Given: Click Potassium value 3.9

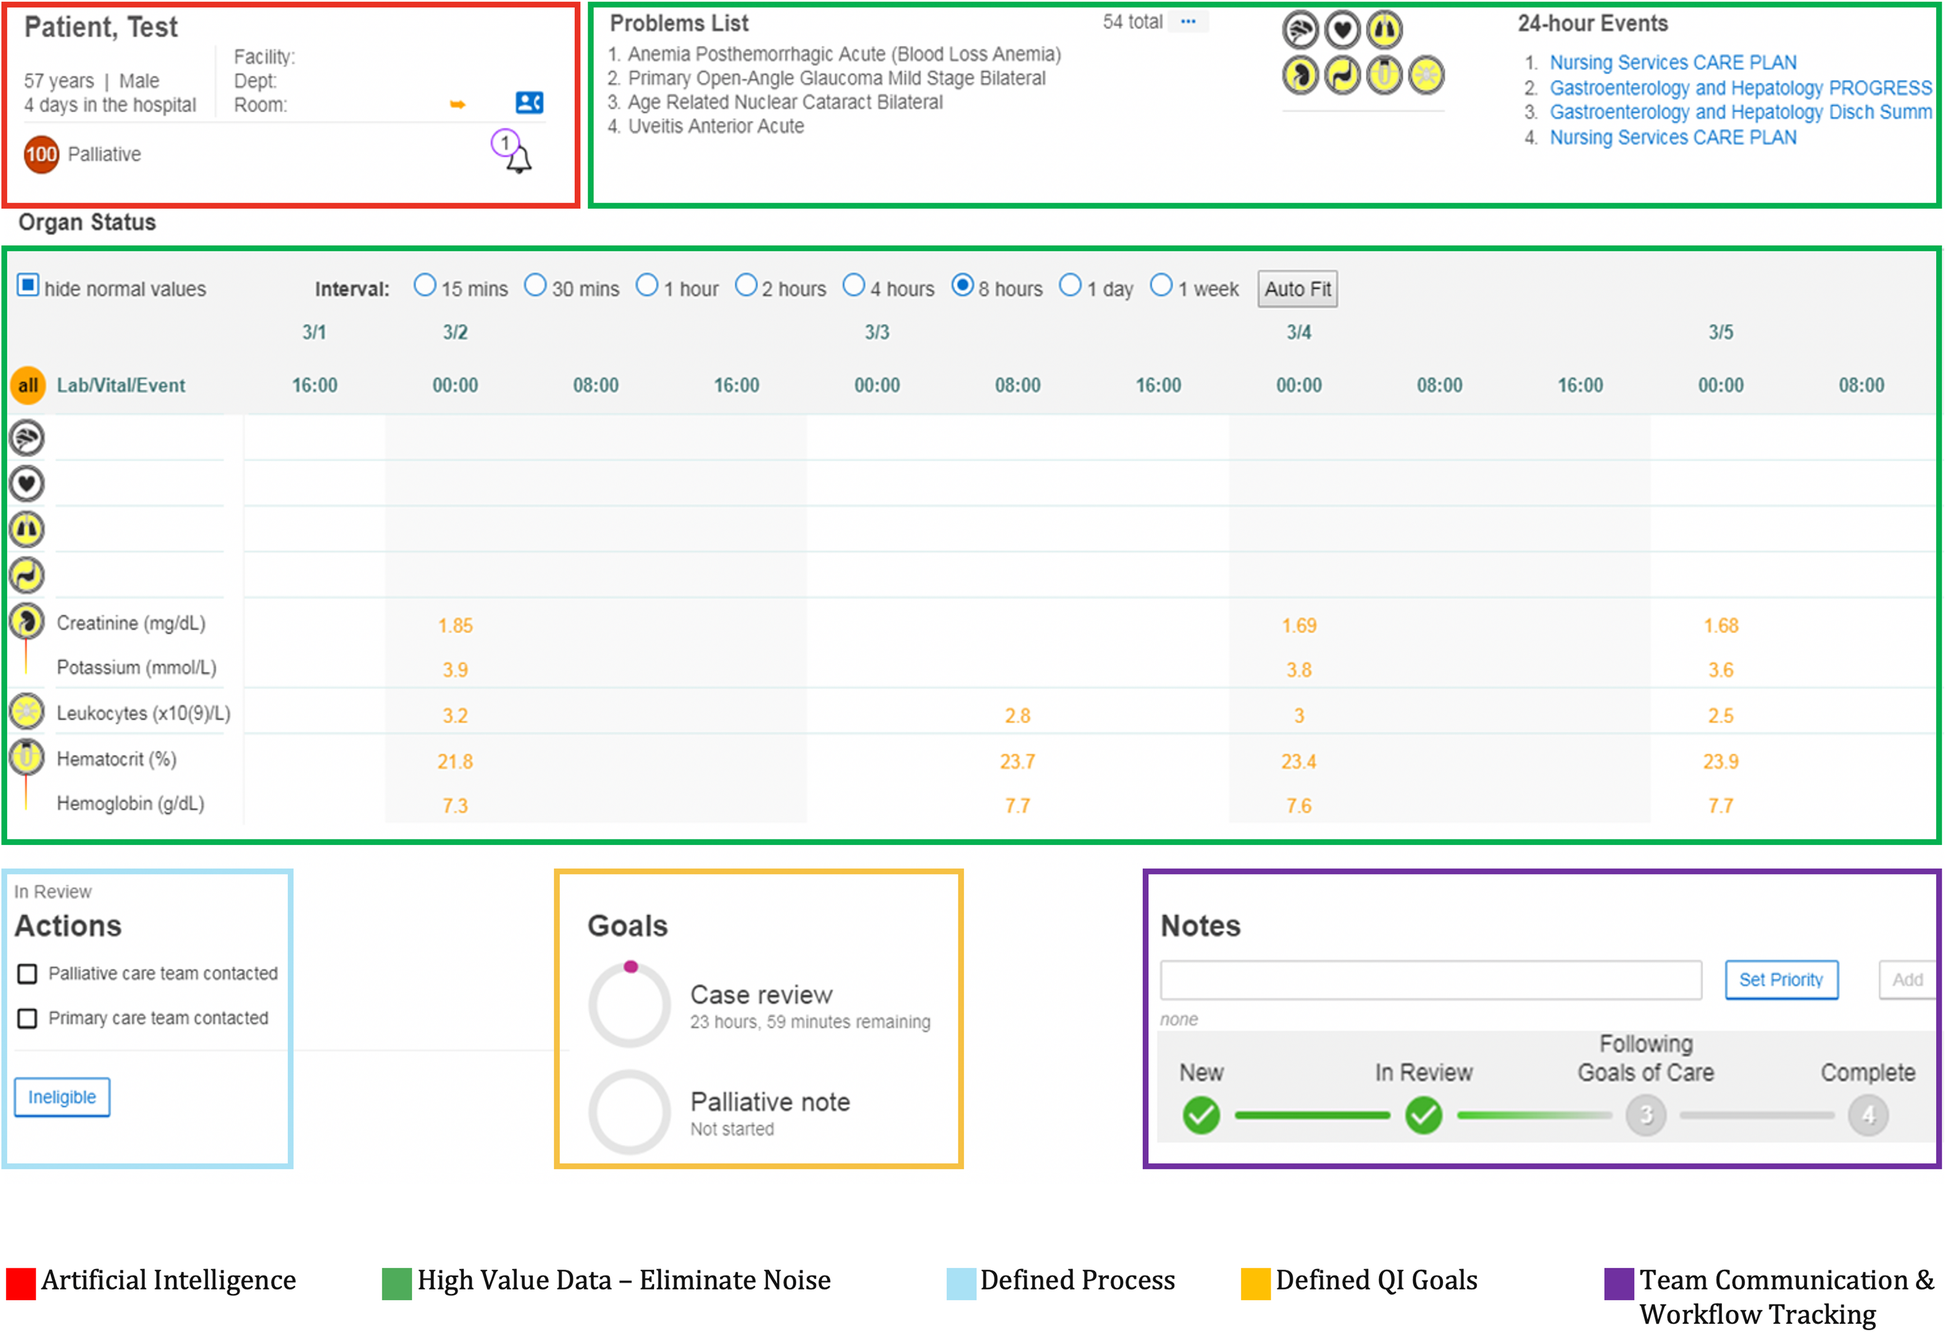Looking at the screenshot, I should (455, 670).
